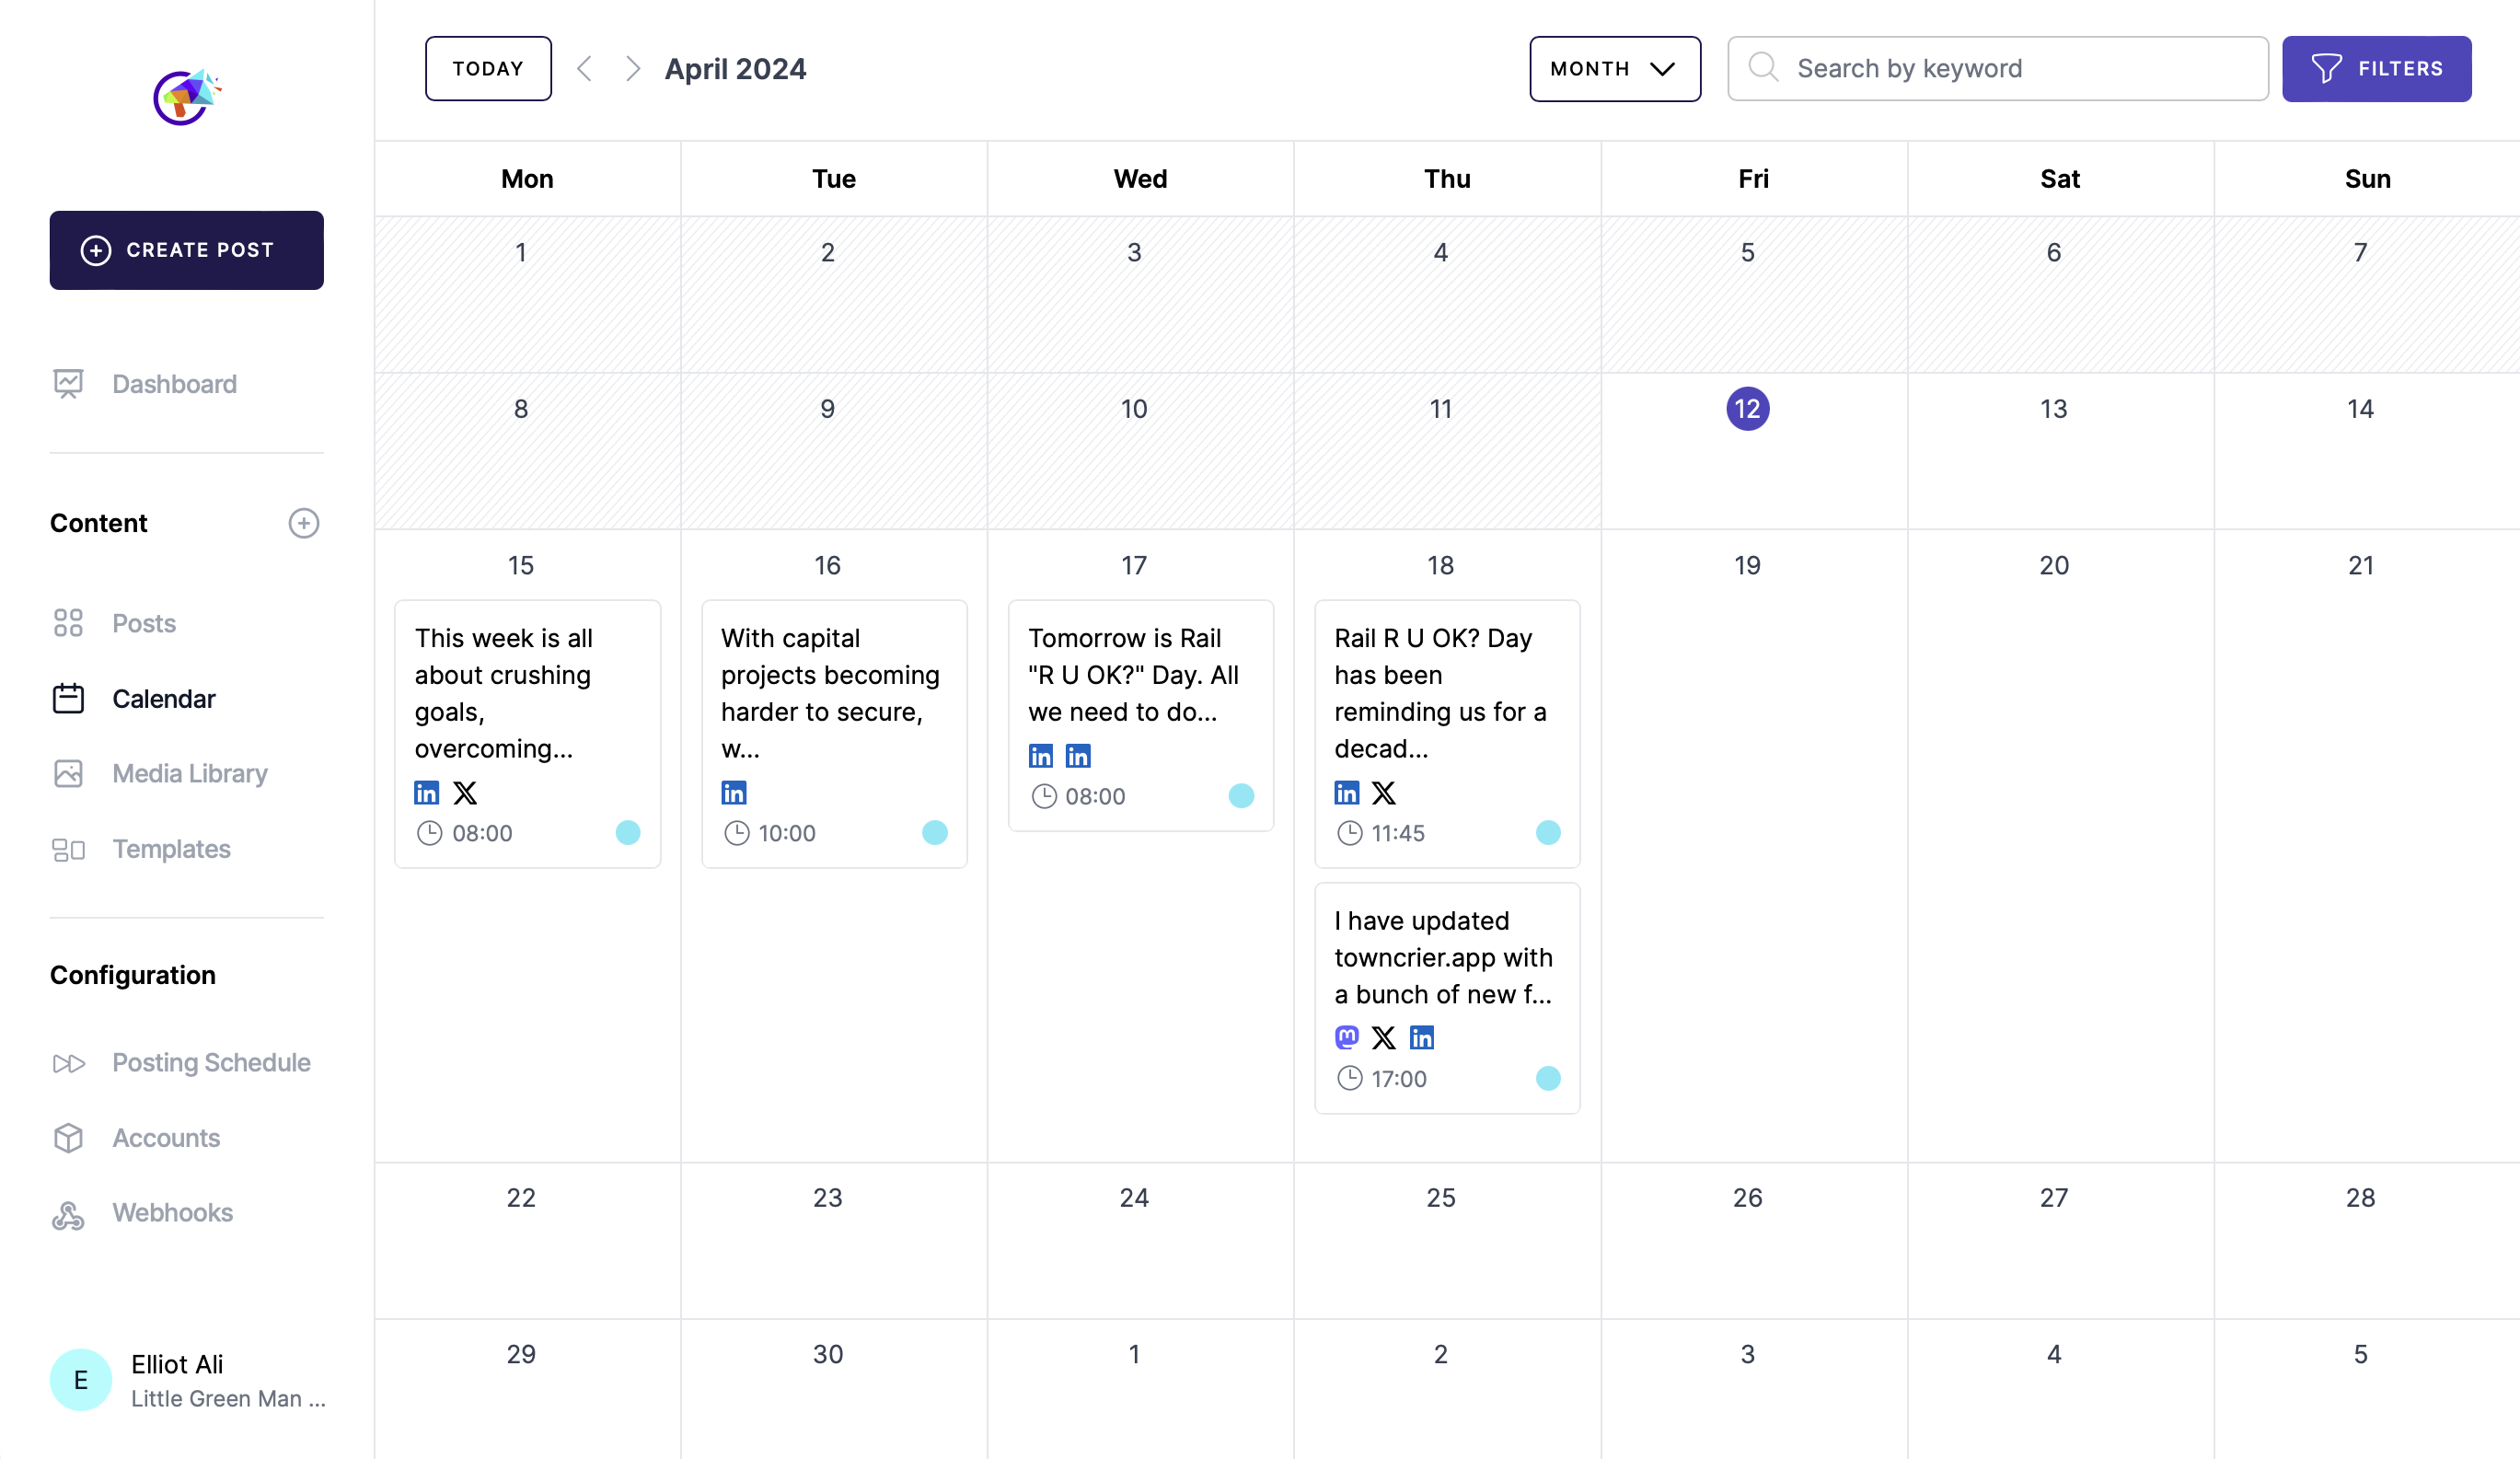Click the Mastodon icon on April 18 second post

tap(1346, 1036)
